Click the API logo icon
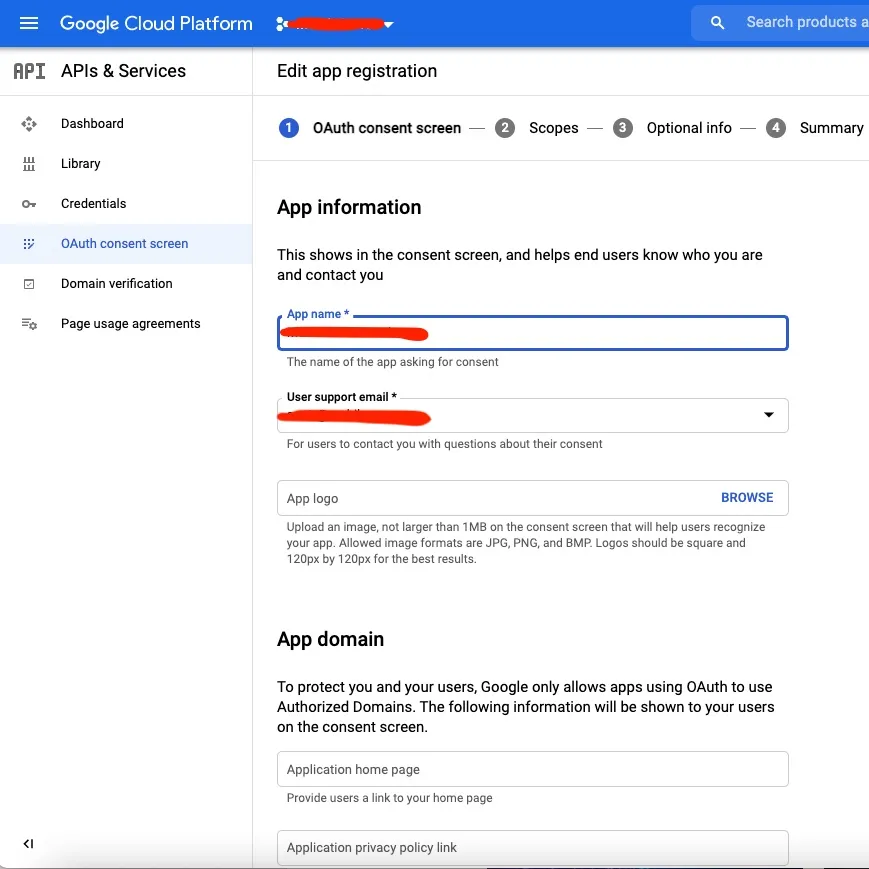 pos(29,71)
